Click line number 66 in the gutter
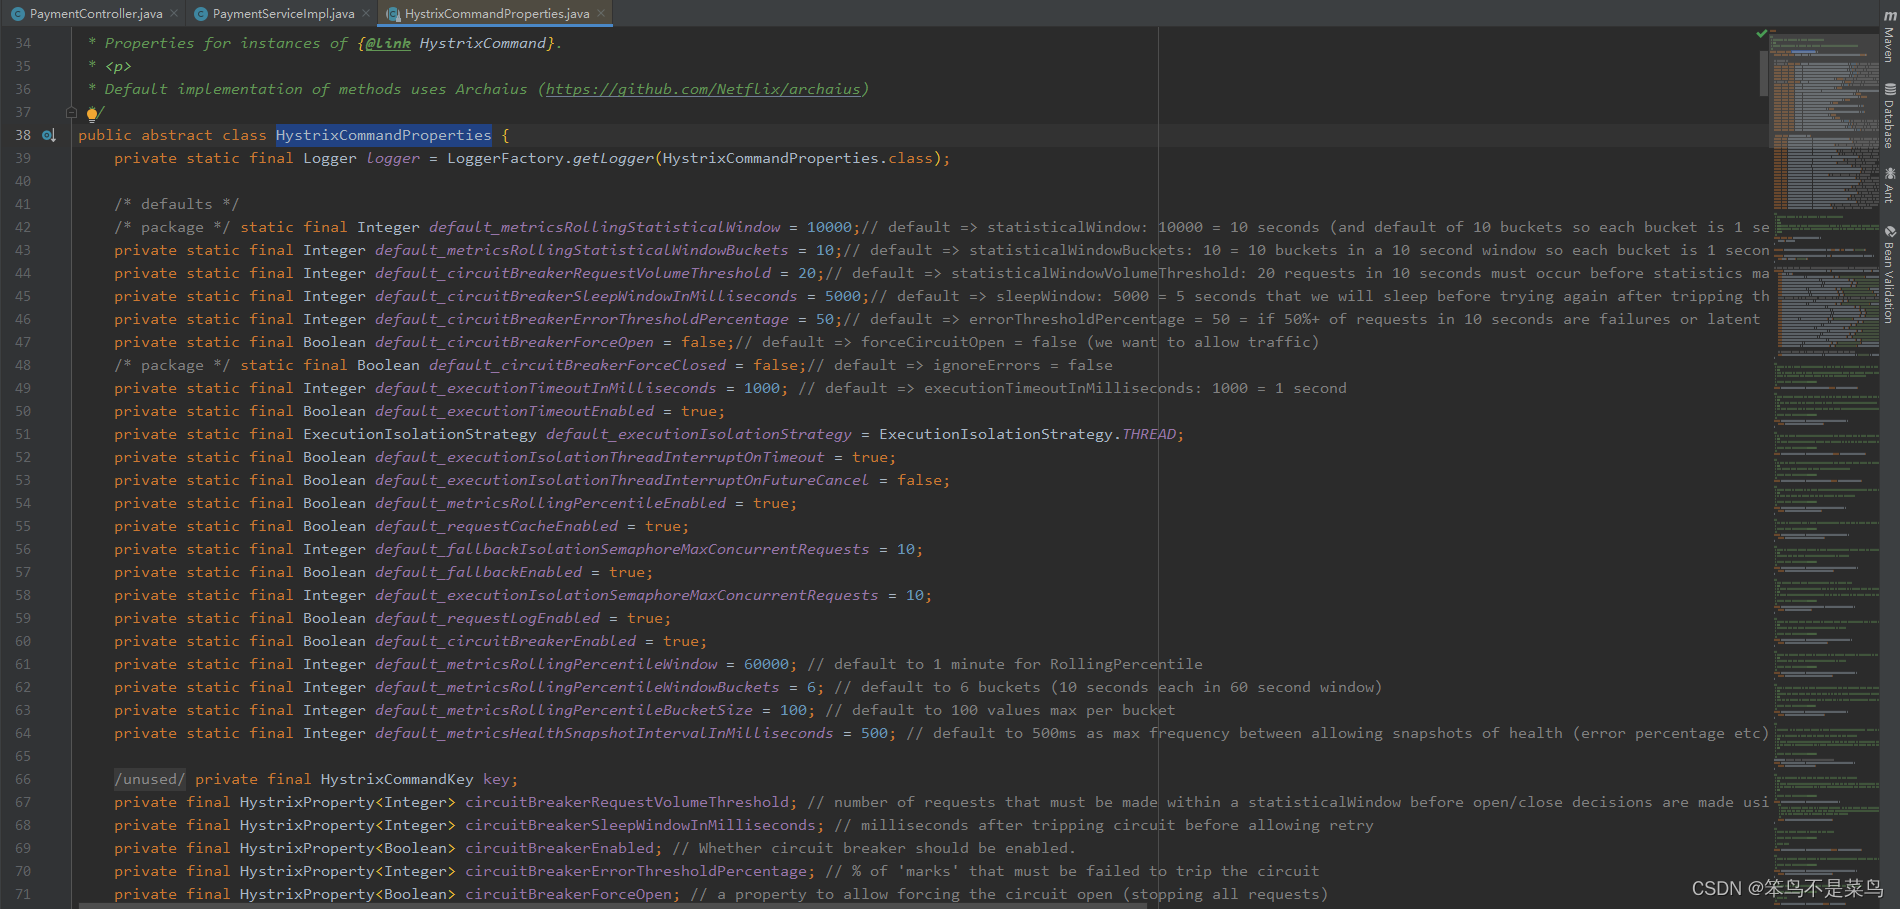 23,779
